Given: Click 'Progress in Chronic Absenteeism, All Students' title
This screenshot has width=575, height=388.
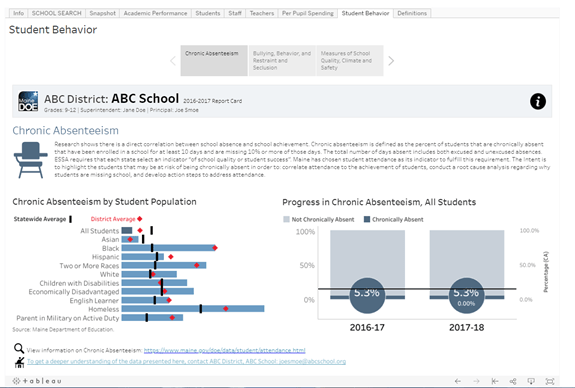Looking at the screenshot, I should click(x=379, y=202).
